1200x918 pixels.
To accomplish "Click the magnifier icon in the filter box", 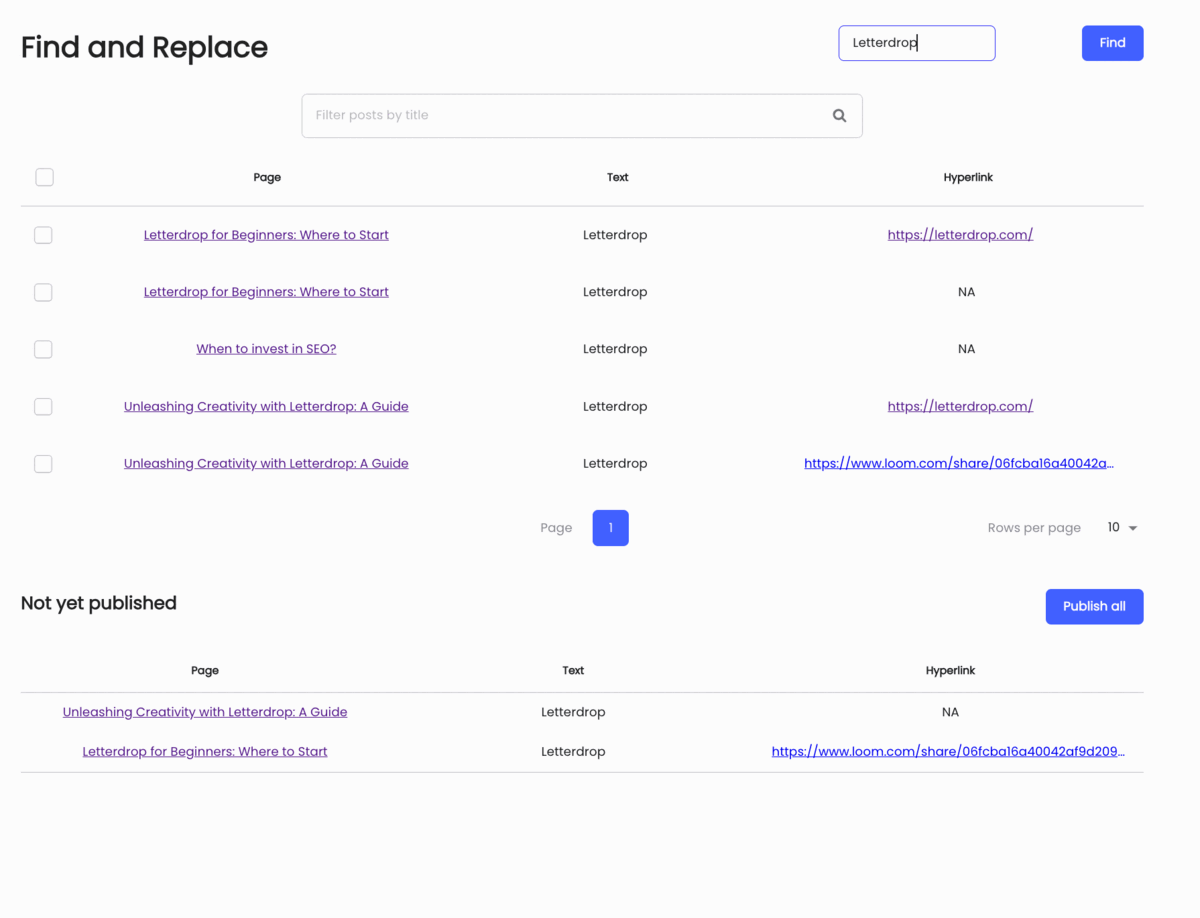I will coord(839,116).
